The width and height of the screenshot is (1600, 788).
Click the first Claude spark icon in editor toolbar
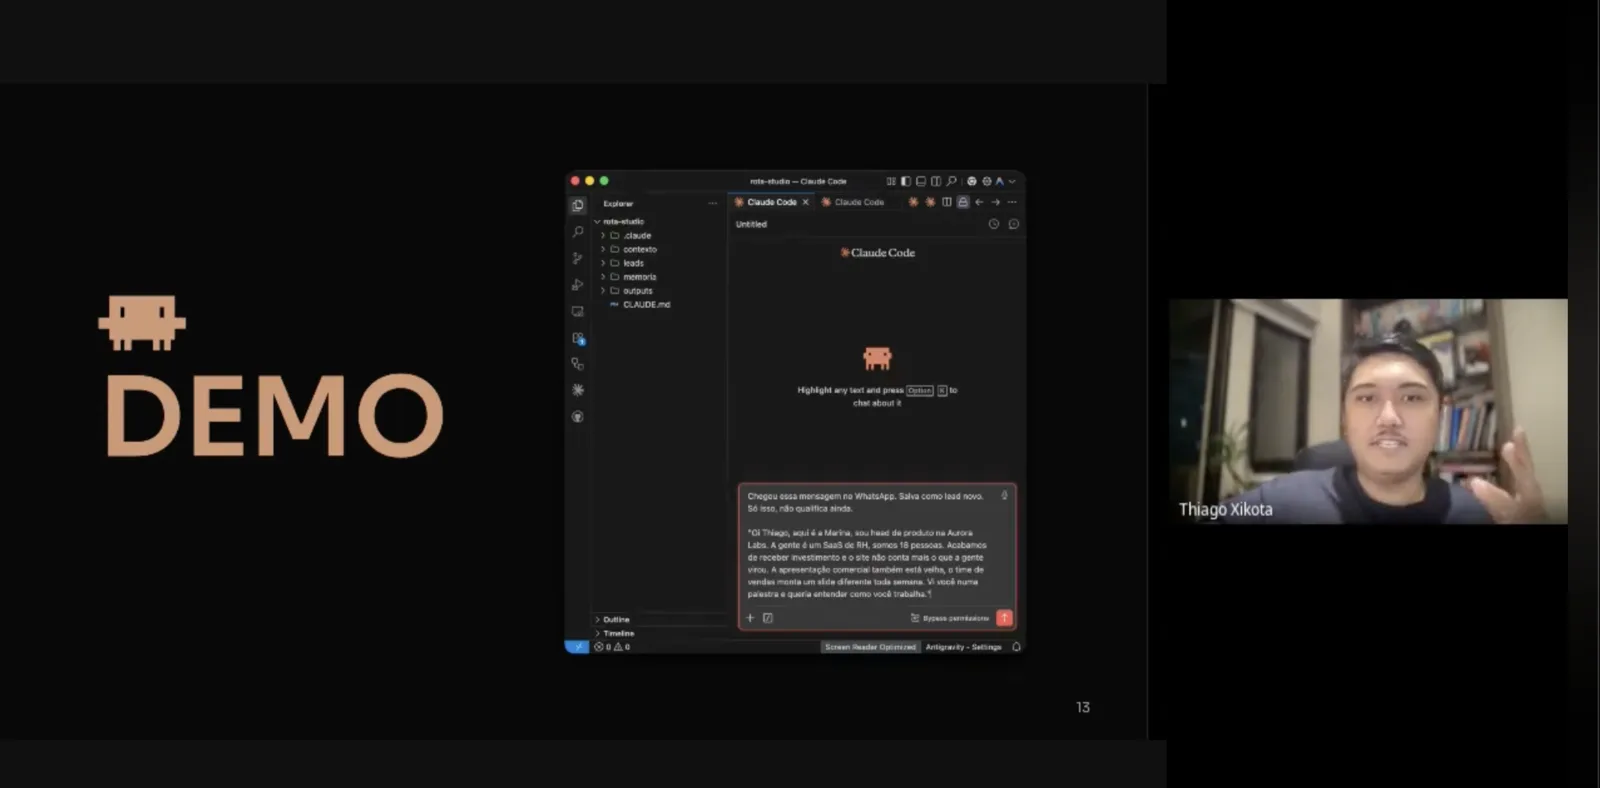(x=913, y=202)
